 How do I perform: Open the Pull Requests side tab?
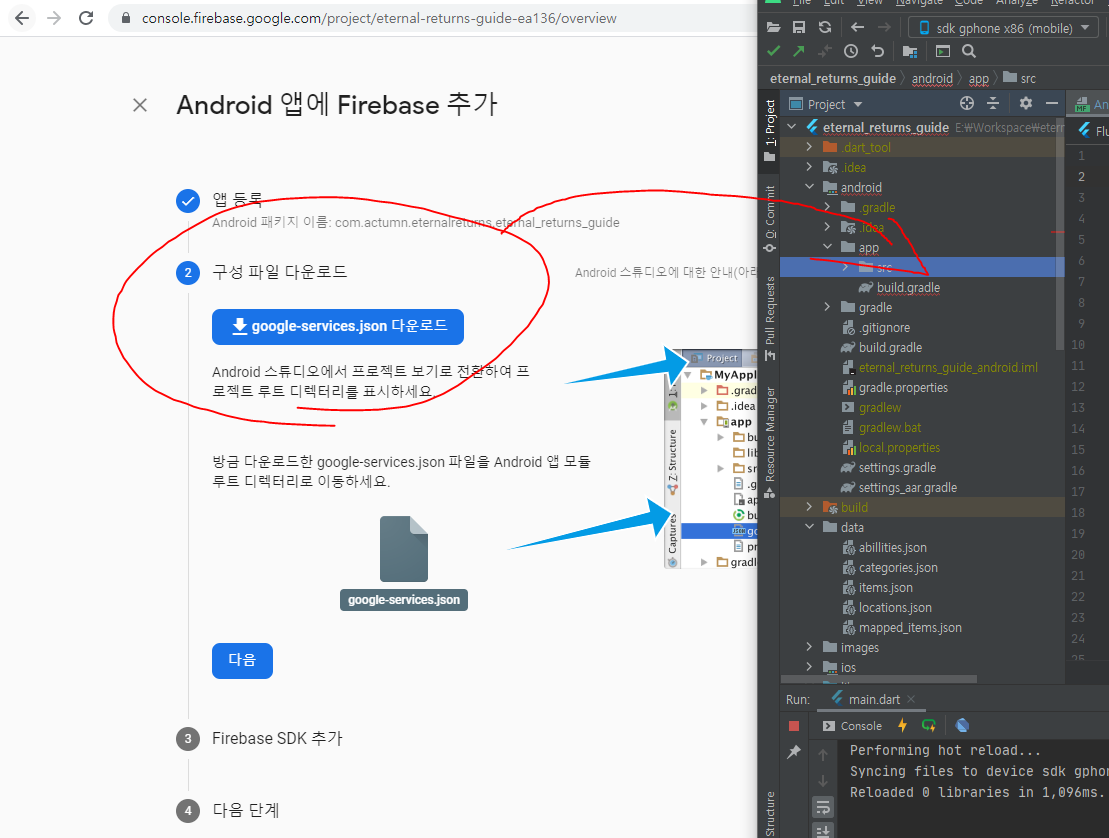pyautogui.click(x=770, y=318)
